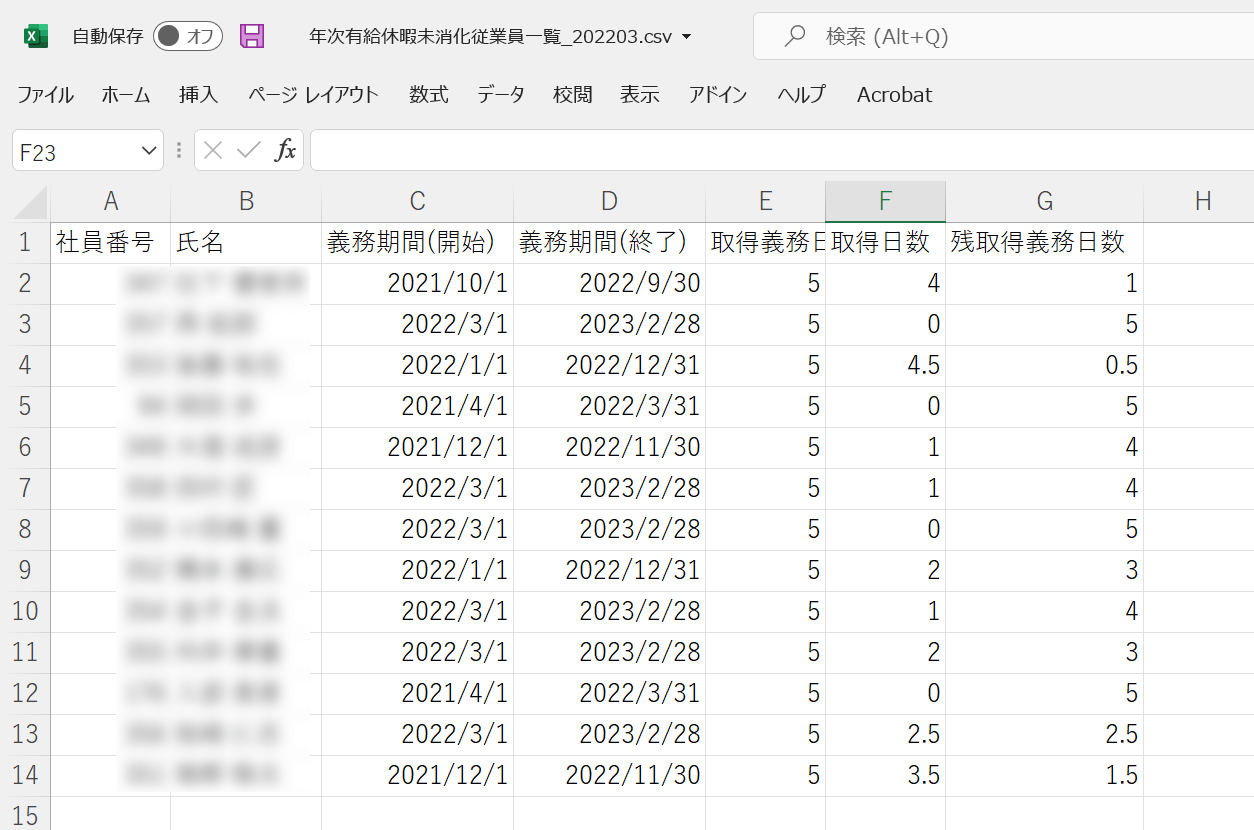
Task: Click the 検索 search input field
Action: [1000, 37]
